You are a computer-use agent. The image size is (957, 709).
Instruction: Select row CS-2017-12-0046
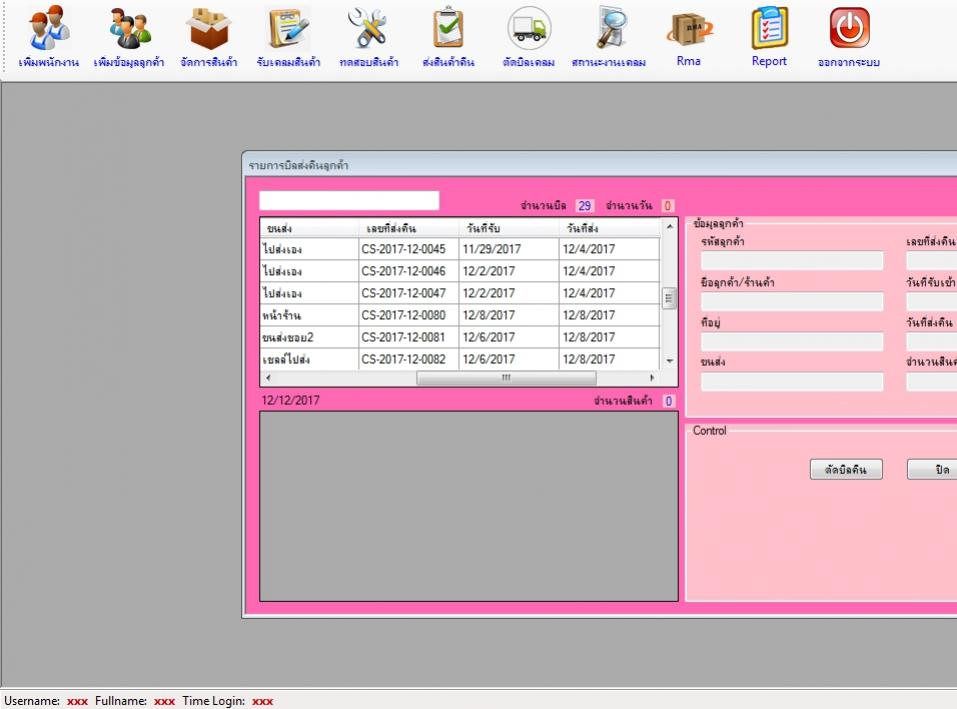(x=460, y=271)
